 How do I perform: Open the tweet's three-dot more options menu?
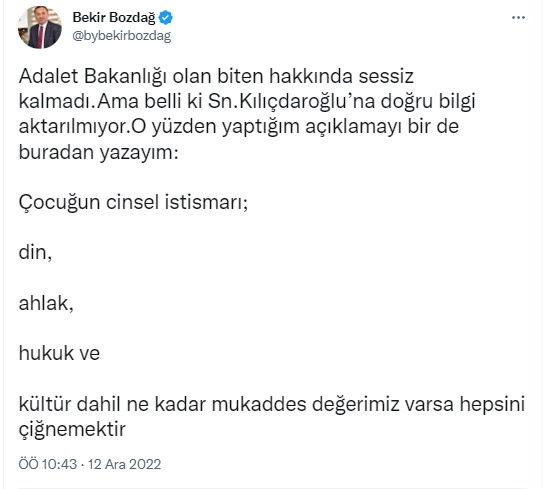(x=518, y=18)
